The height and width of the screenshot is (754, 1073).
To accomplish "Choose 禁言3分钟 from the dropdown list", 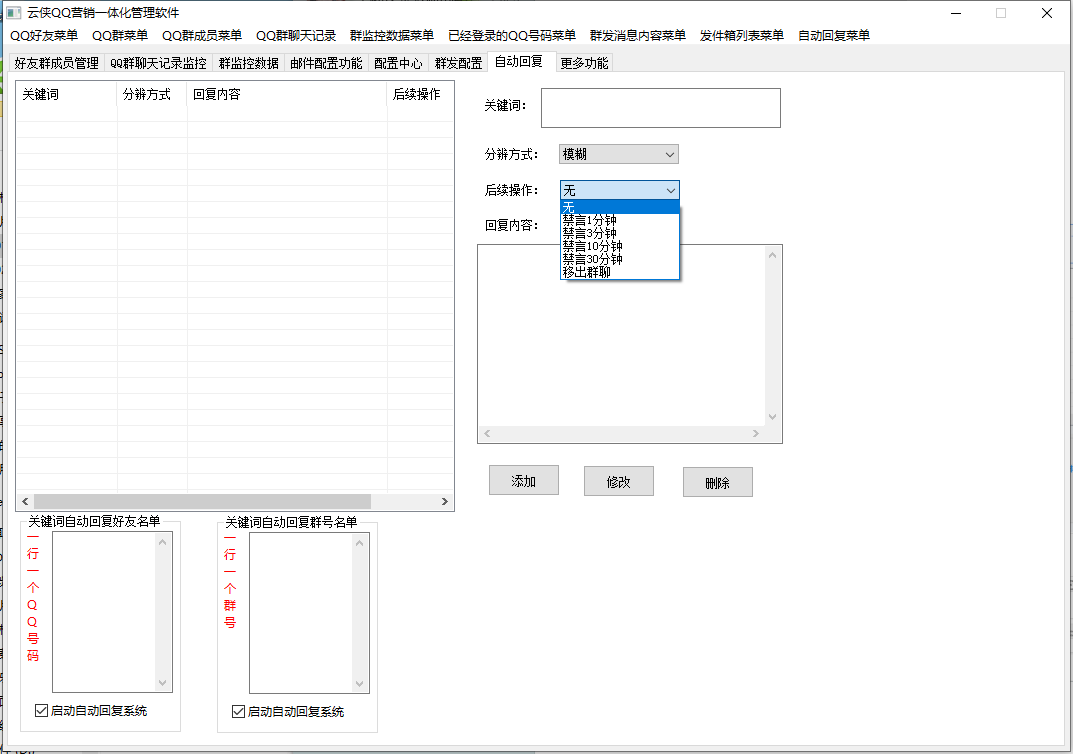I will 619,233.
